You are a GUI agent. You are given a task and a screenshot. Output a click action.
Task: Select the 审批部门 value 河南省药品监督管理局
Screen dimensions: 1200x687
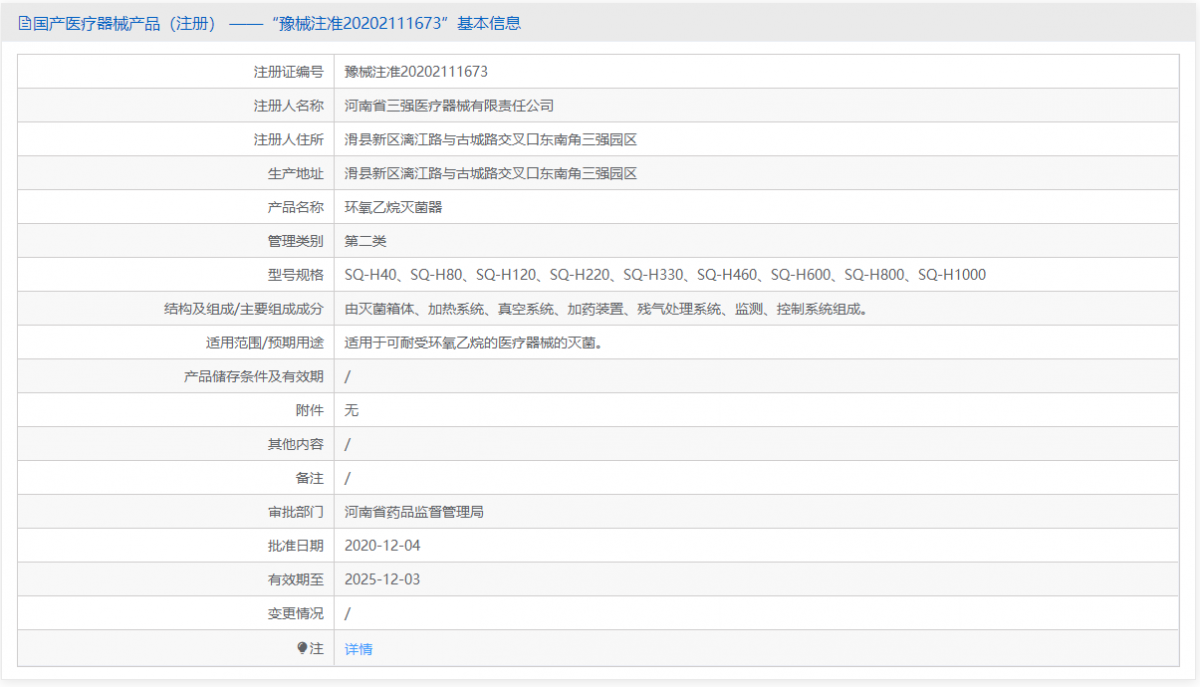(415, 511)
